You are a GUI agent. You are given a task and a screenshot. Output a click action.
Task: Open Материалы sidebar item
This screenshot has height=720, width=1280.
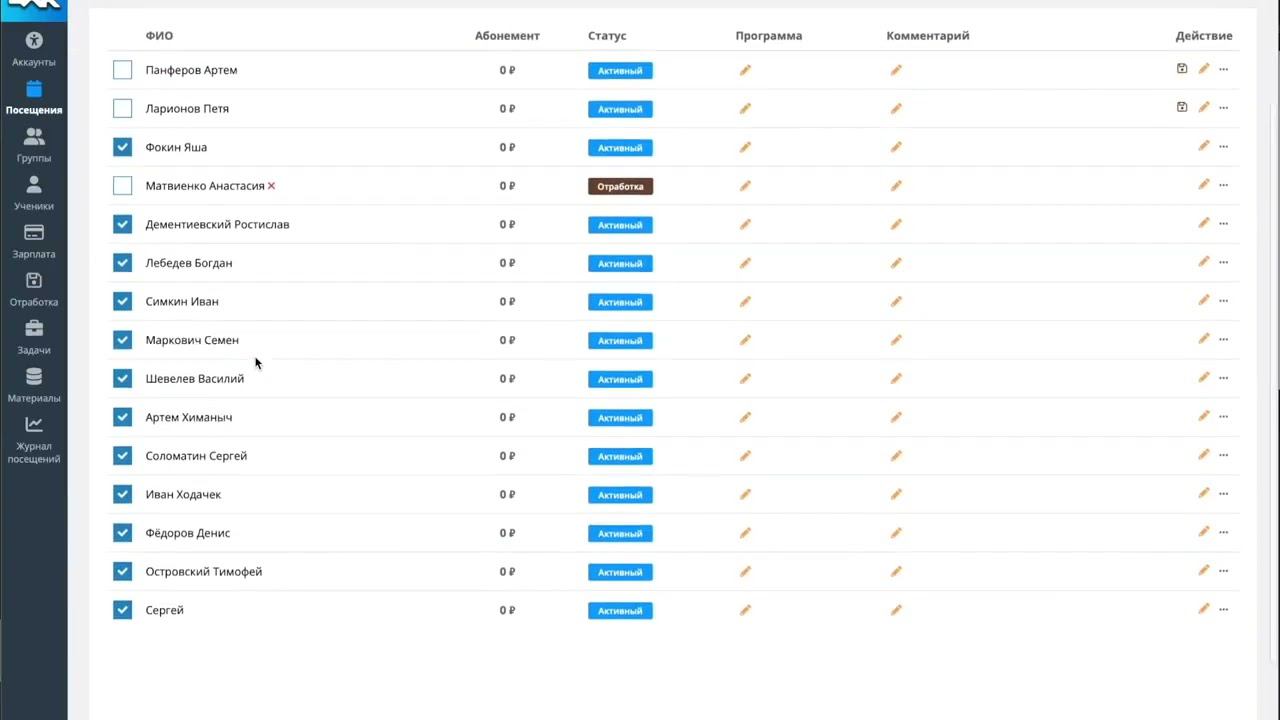(34, 386)
